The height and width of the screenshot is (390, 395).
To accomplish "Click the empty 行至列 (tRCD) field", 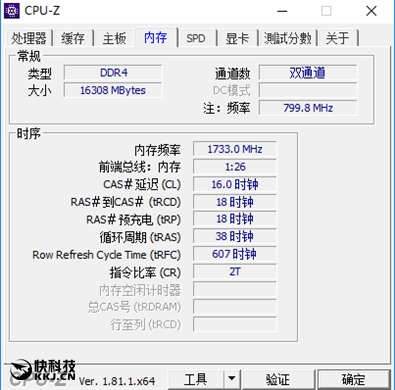I will pyautogui.click(x=235, y=324).
